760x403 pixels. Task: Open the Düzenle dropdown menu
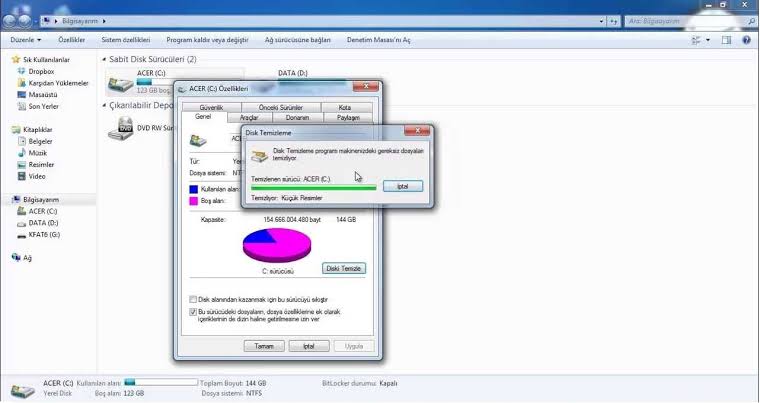(x=26, y=40)
